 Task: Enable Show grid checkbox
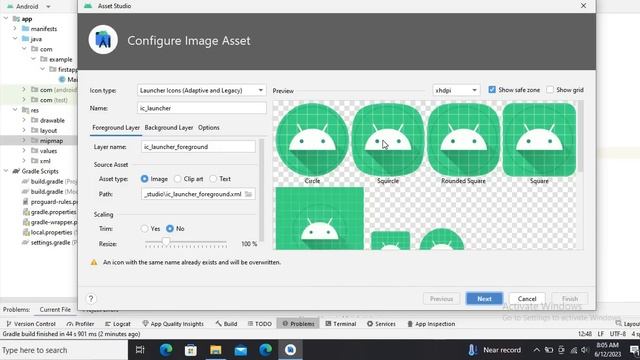[550, 90]
